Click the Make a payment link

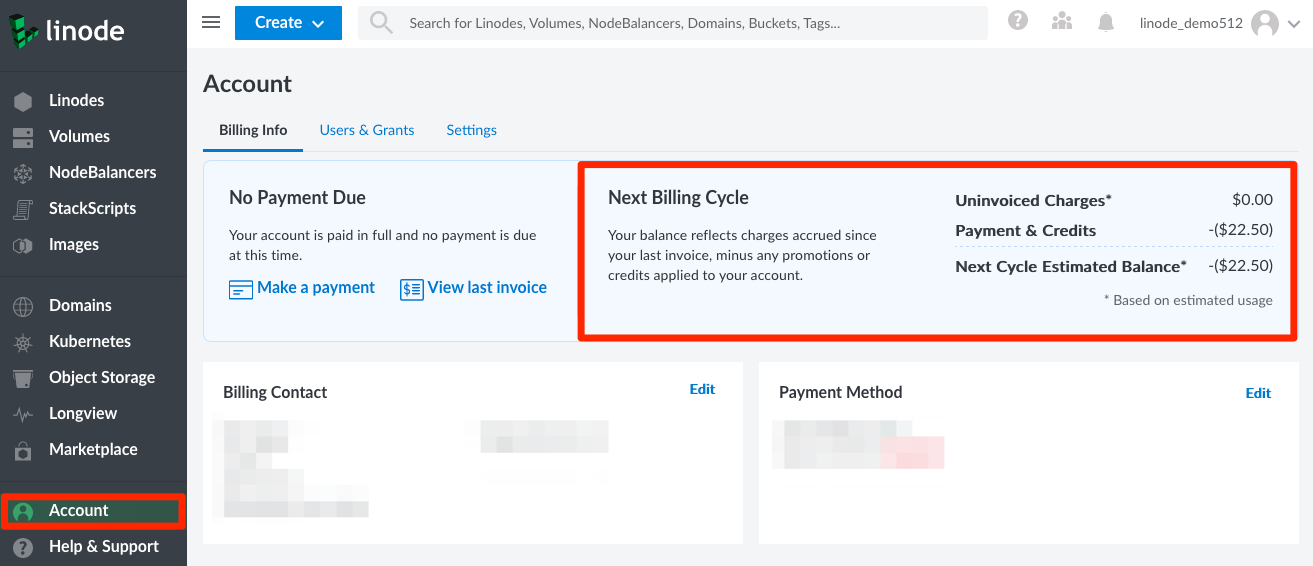tap(315, 288)
